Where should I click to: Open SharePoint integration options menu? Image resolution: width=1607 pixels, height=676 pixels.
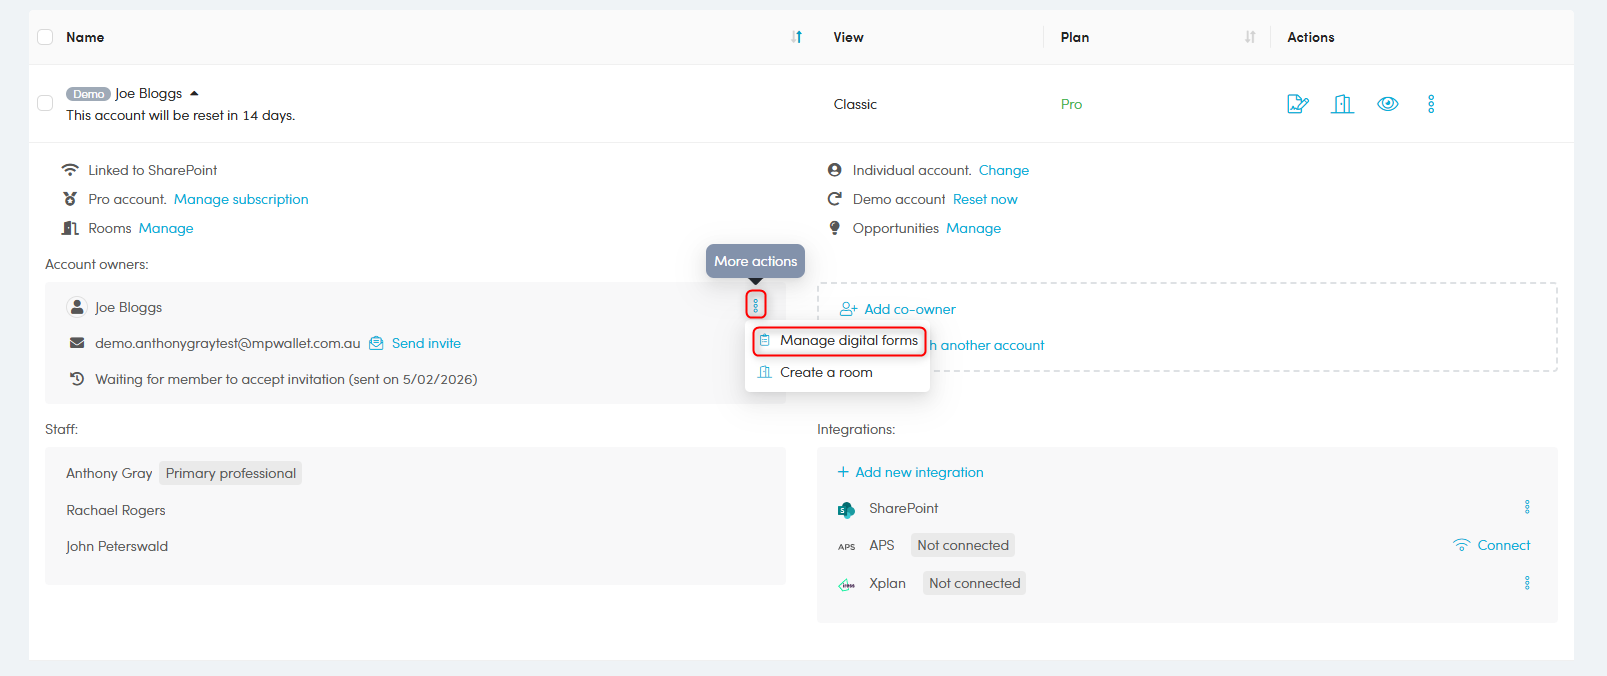pyautogui.click(x=1526, y=507)
